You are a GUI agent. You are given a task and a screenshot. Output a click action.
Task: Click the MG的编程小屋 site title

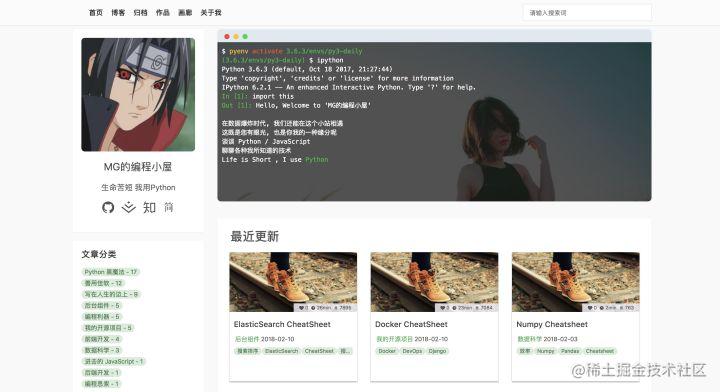pyautogui.click(x=138, y=167)
